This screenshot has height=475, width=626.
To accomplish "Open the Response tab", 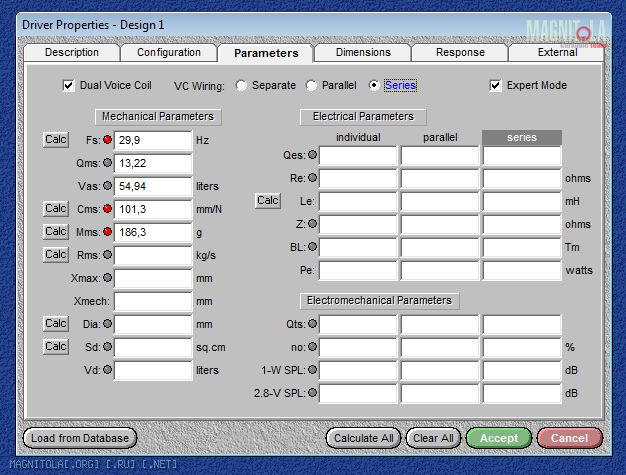I will [x=460, y=53].
